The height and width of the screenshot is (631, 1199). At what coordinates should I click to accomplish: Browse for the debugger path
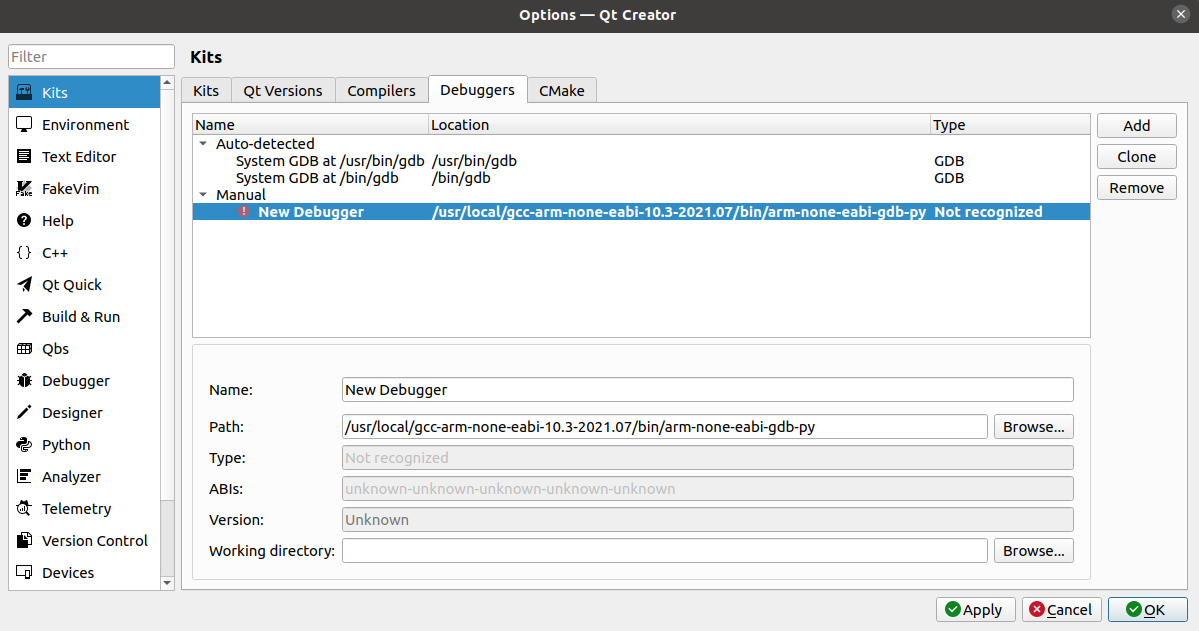point(1034,427)
